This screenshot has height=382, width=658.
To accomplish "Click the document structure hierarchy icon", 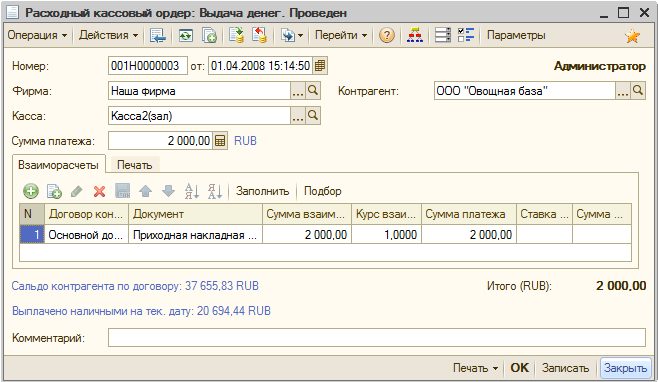I will coord(415,35).
